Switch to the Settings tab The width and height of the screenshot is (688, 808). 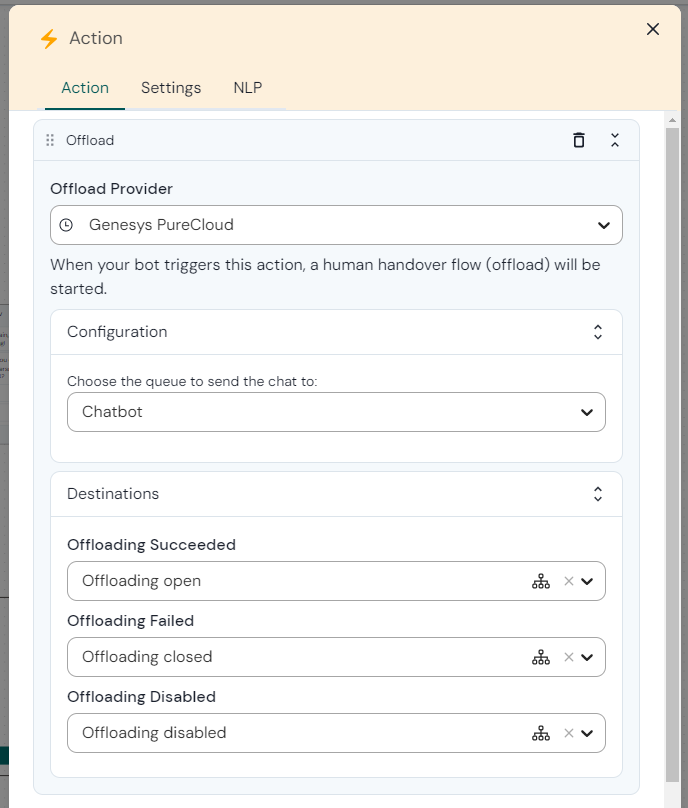pos(171,88)
